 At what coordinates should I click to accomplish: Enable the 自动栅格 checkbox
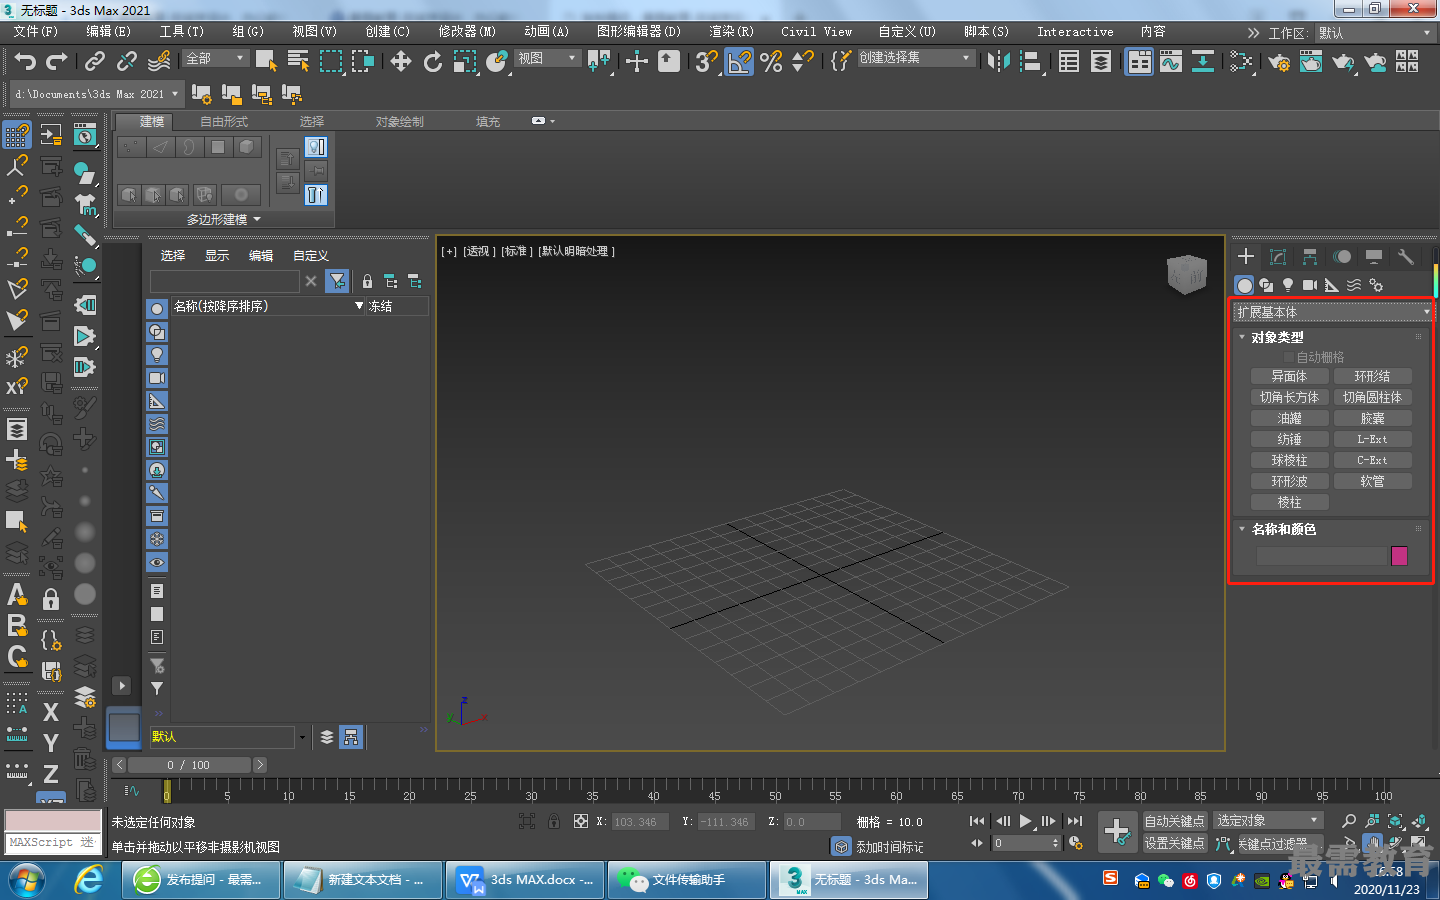(x=1289, y=357)
